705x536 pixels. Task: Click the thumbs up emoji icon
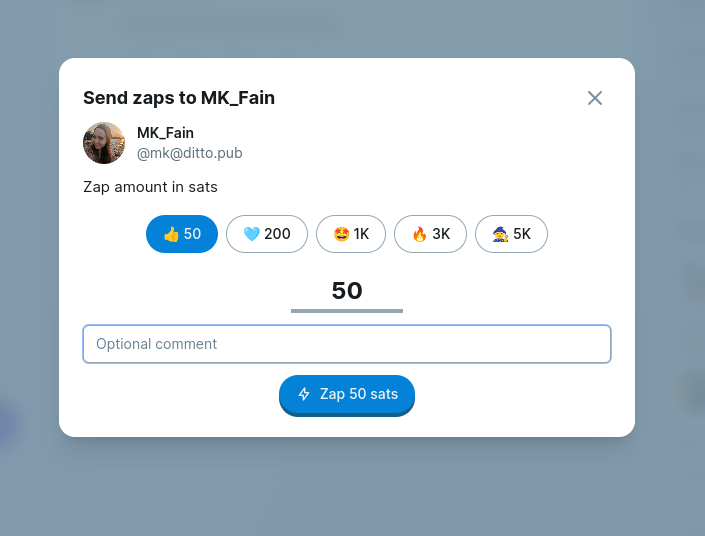point(171,234)
